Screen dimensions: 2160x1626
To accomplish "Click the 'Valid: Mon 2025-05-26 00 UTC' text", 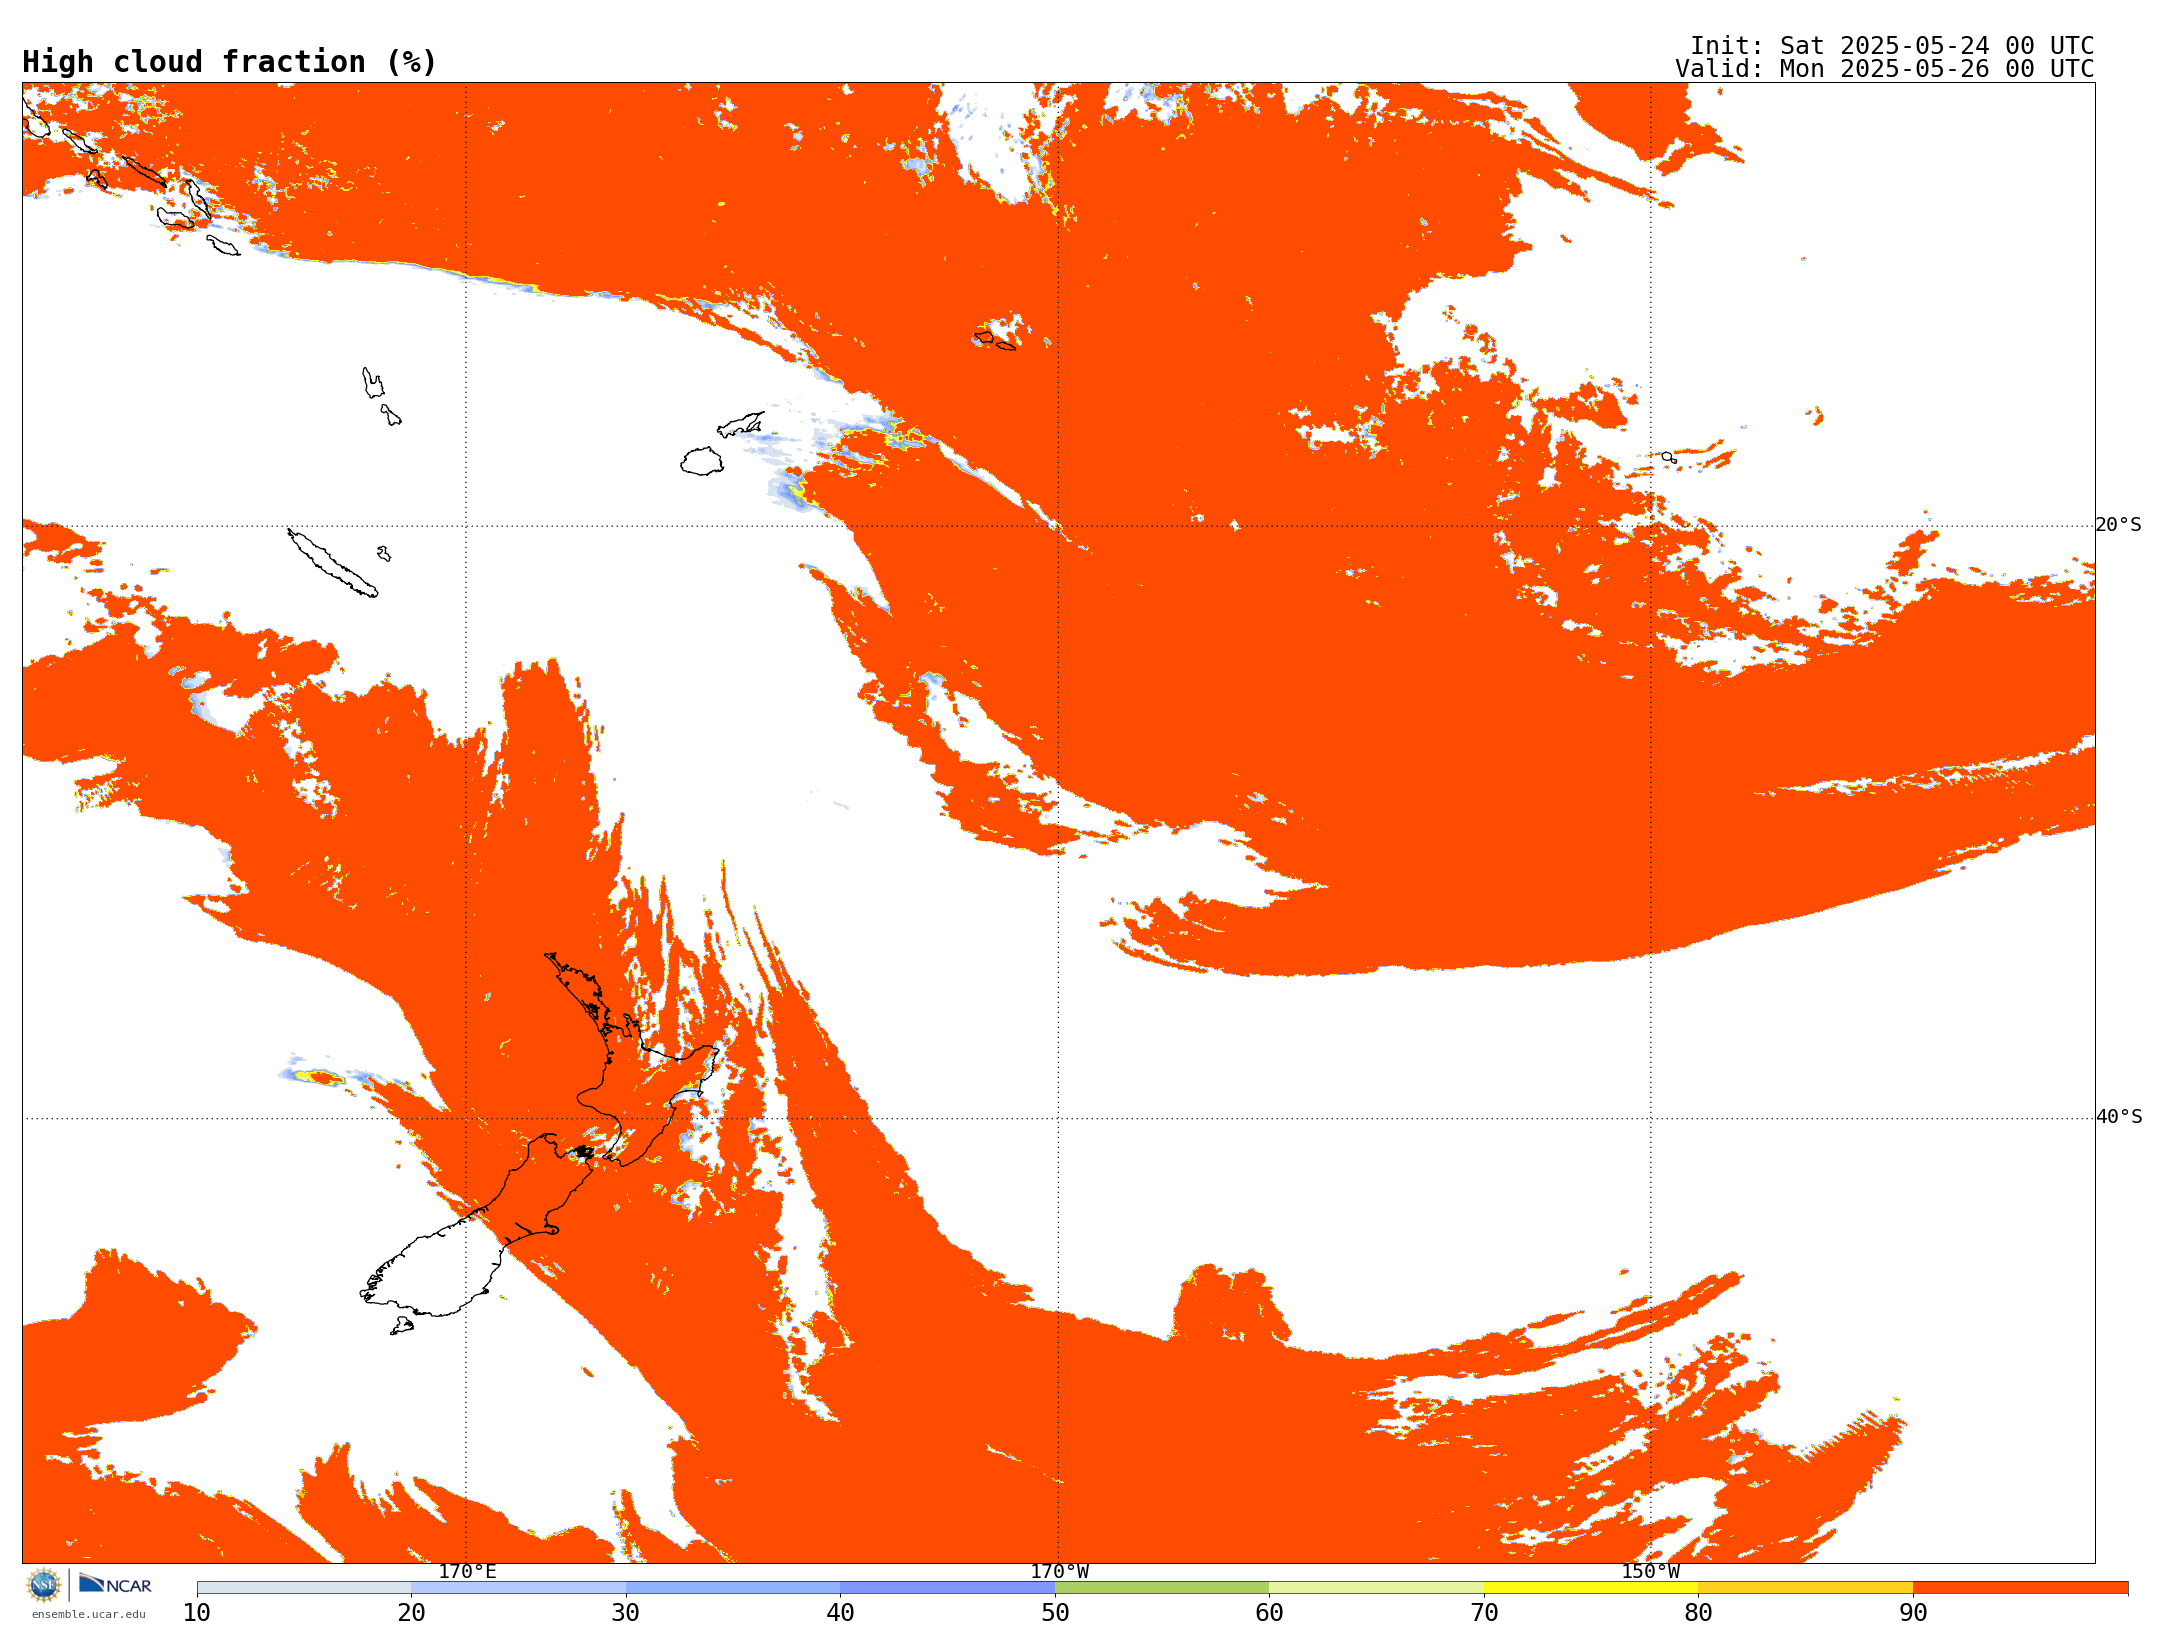I will 1884,69.
